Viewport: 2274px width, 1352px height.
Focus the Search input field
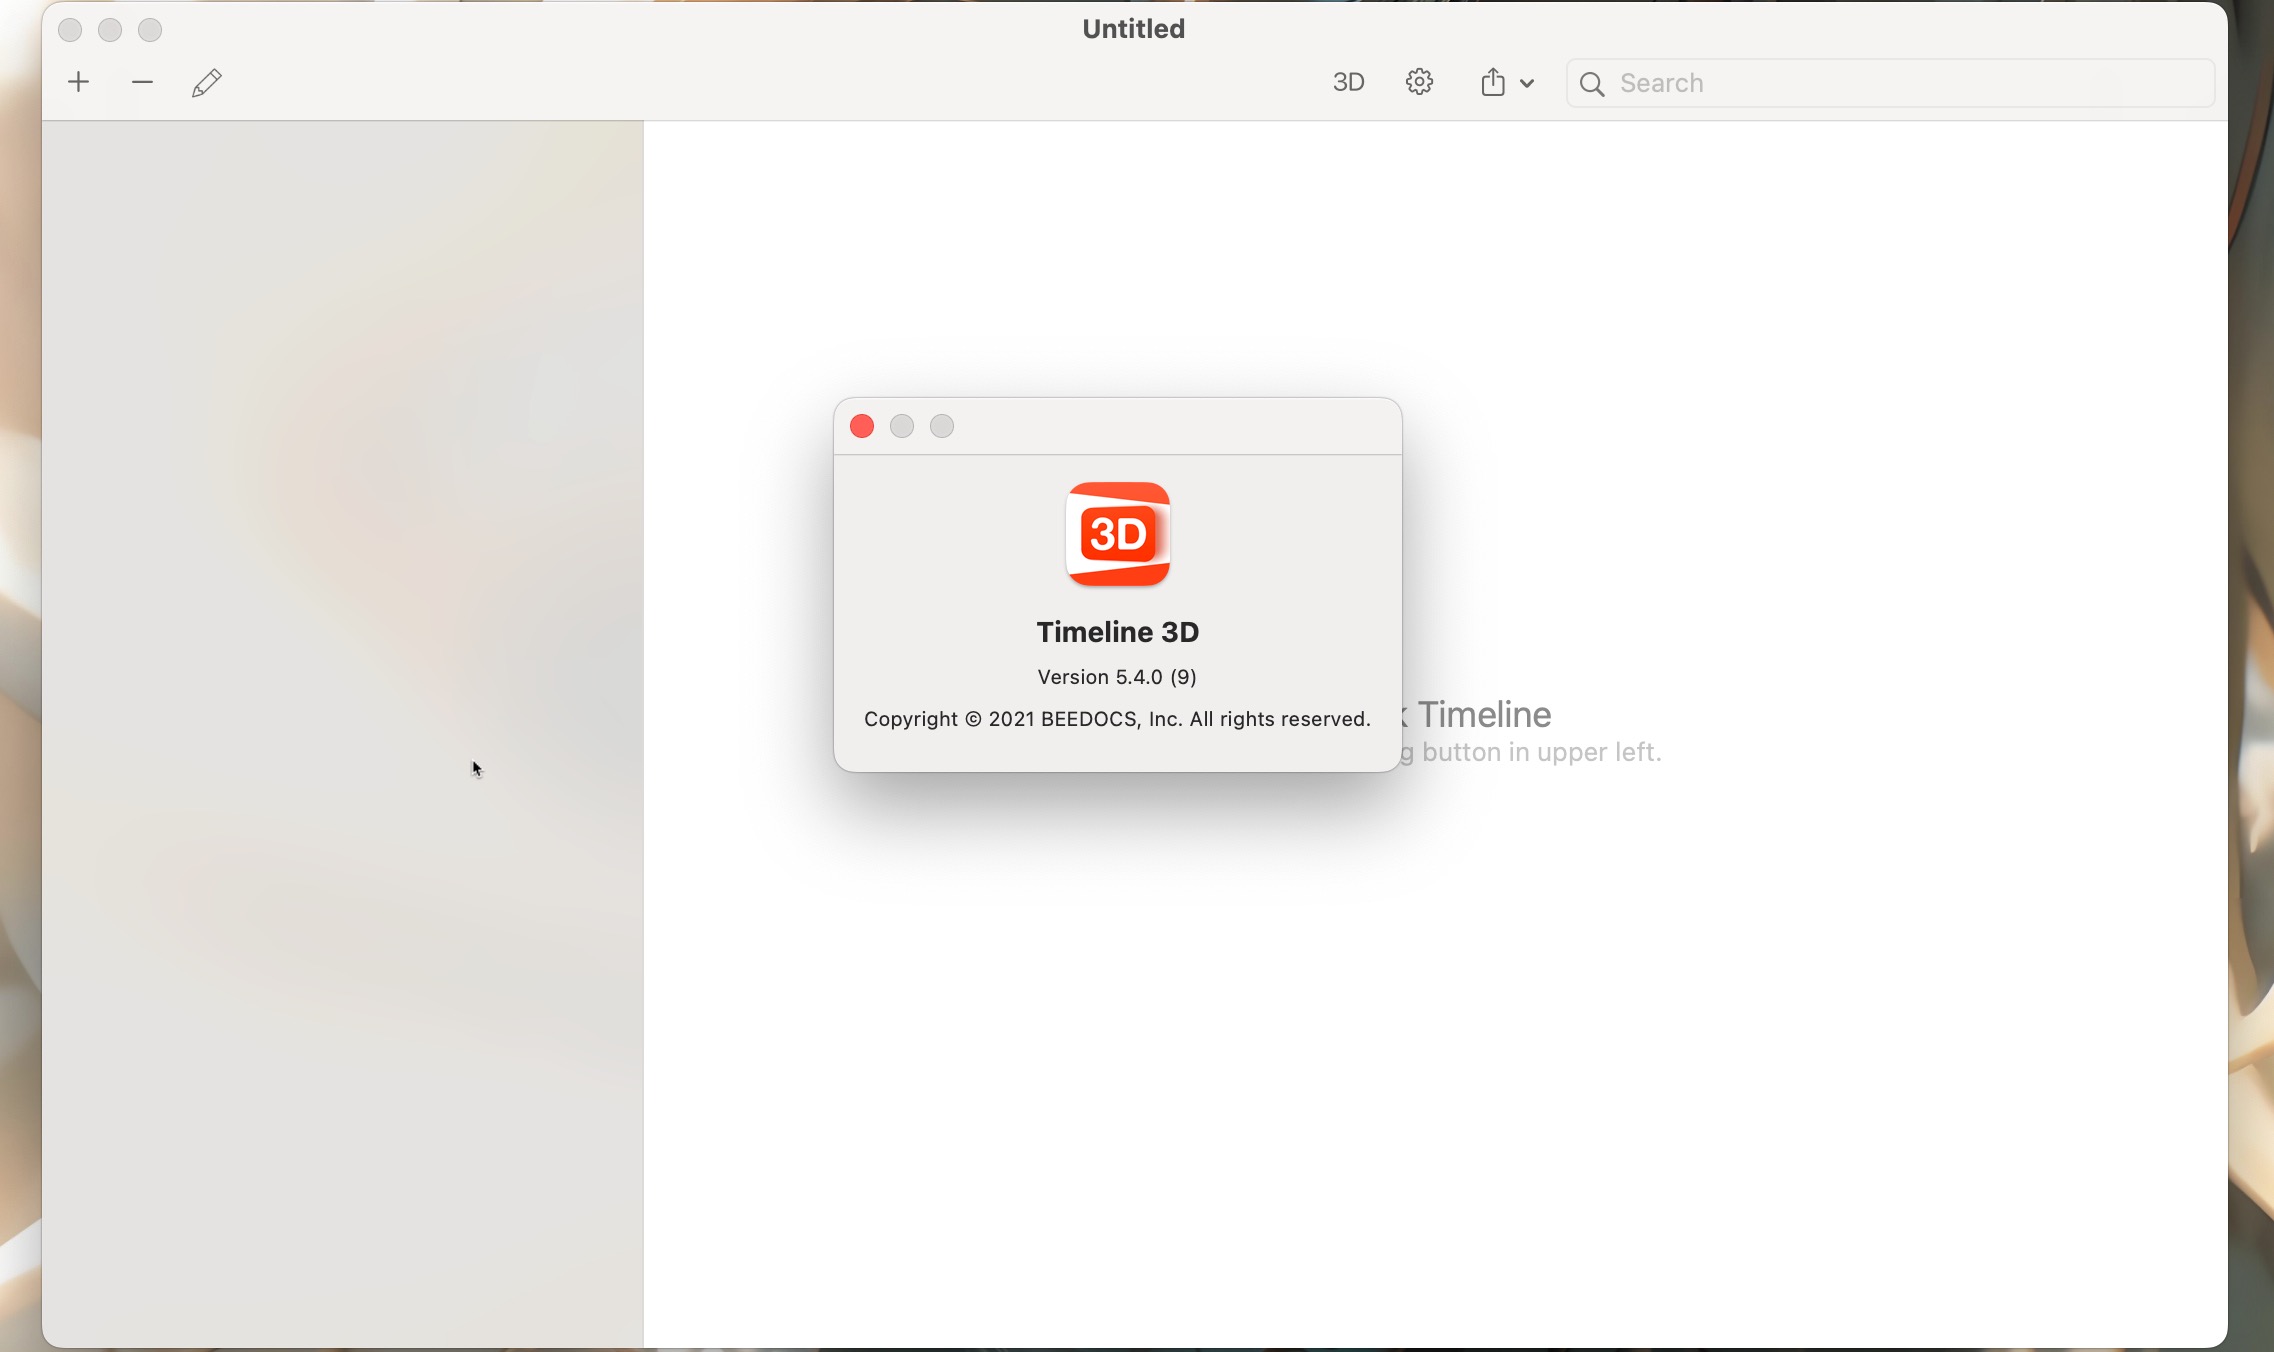click(x=1890, y=83)
